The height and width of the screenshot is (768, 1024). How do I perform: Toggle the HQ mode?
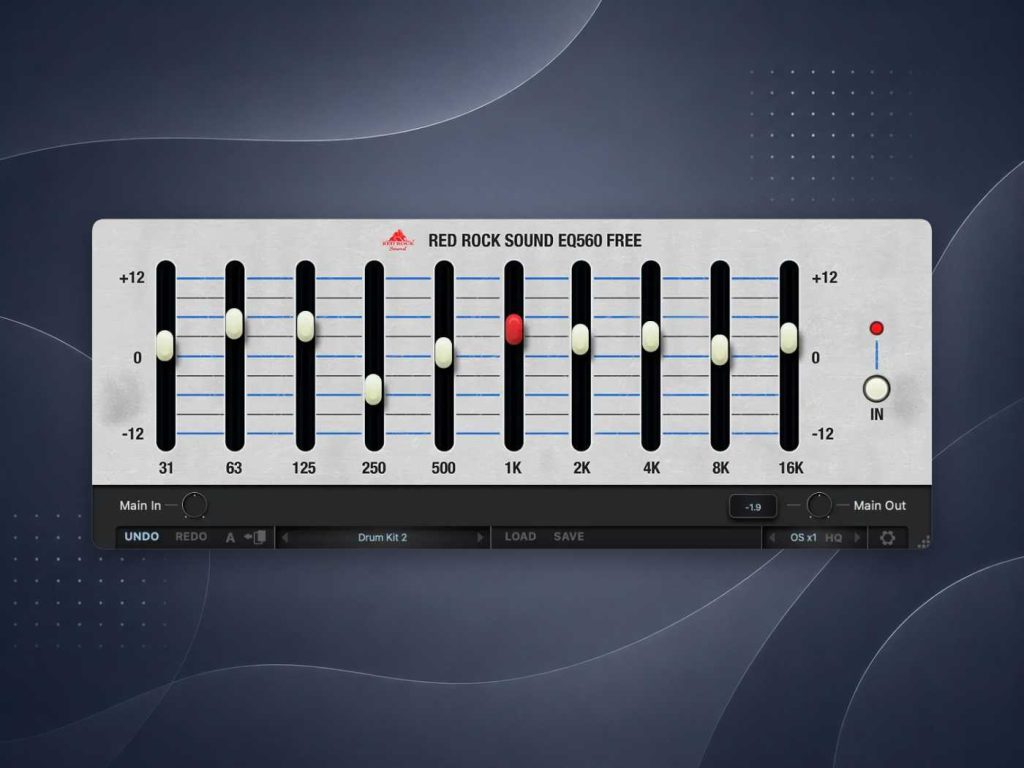[833, 537]
